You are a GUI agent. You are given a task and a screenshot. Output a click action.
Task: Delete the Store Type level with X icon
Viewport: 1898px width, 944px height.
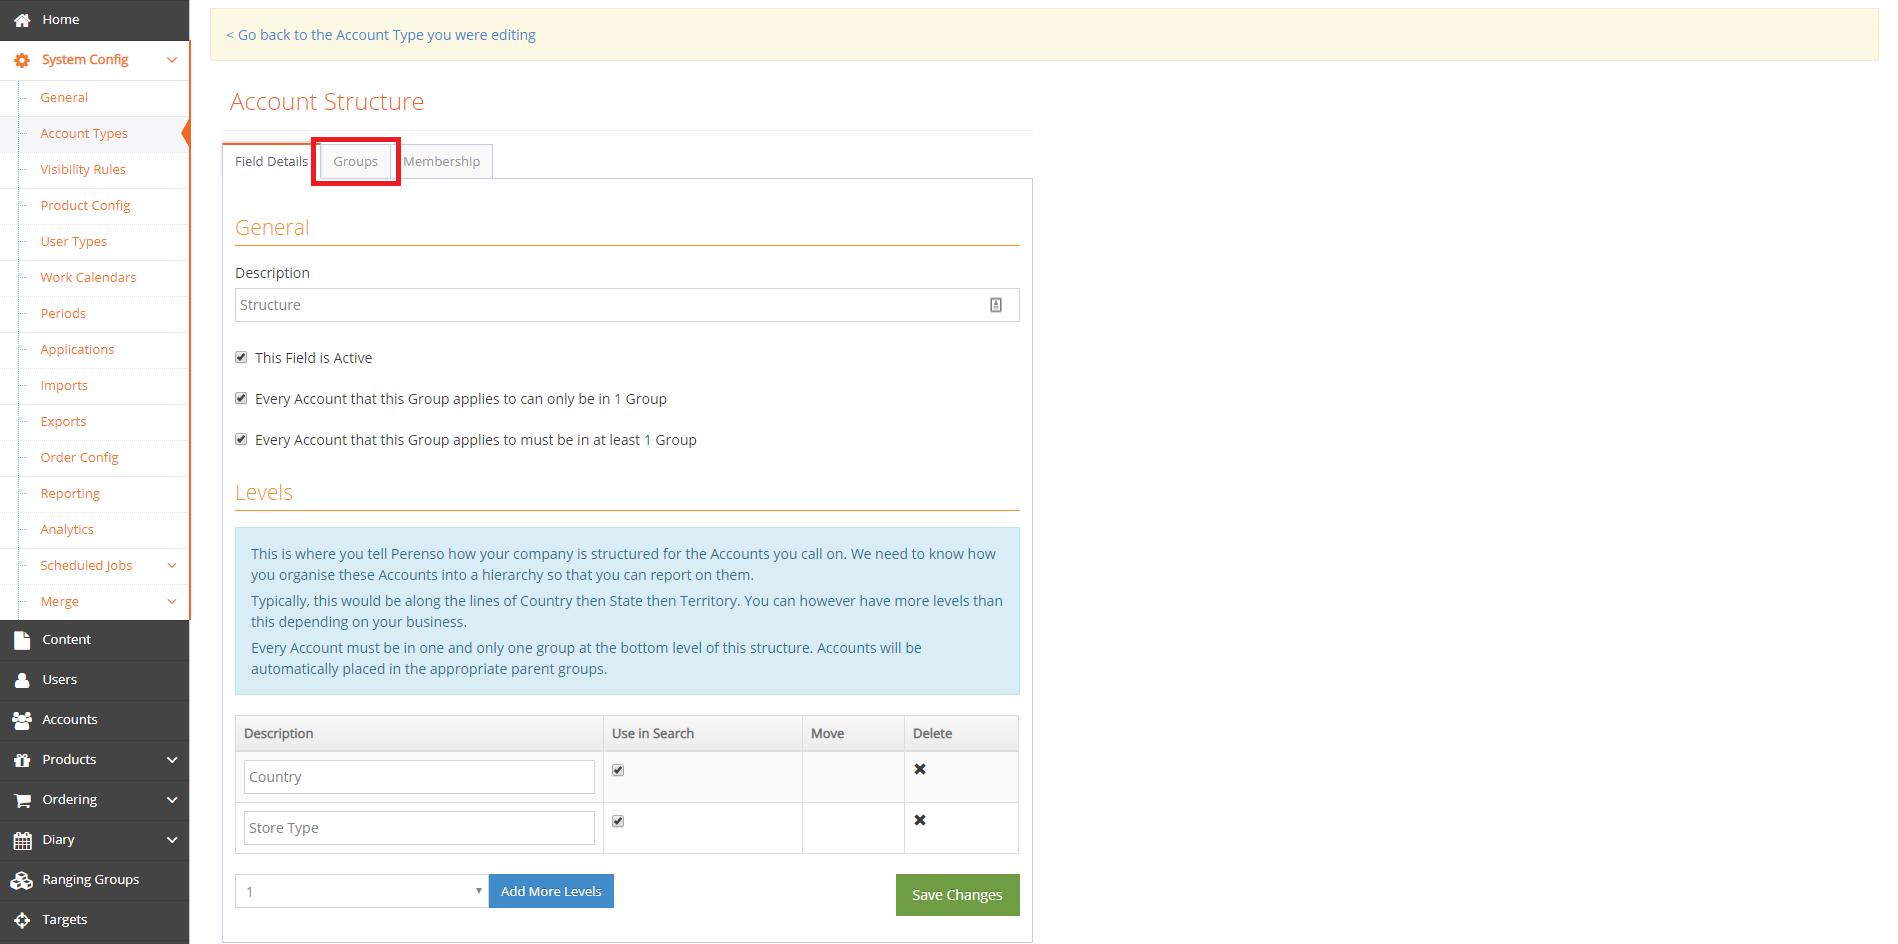[920, 820]
